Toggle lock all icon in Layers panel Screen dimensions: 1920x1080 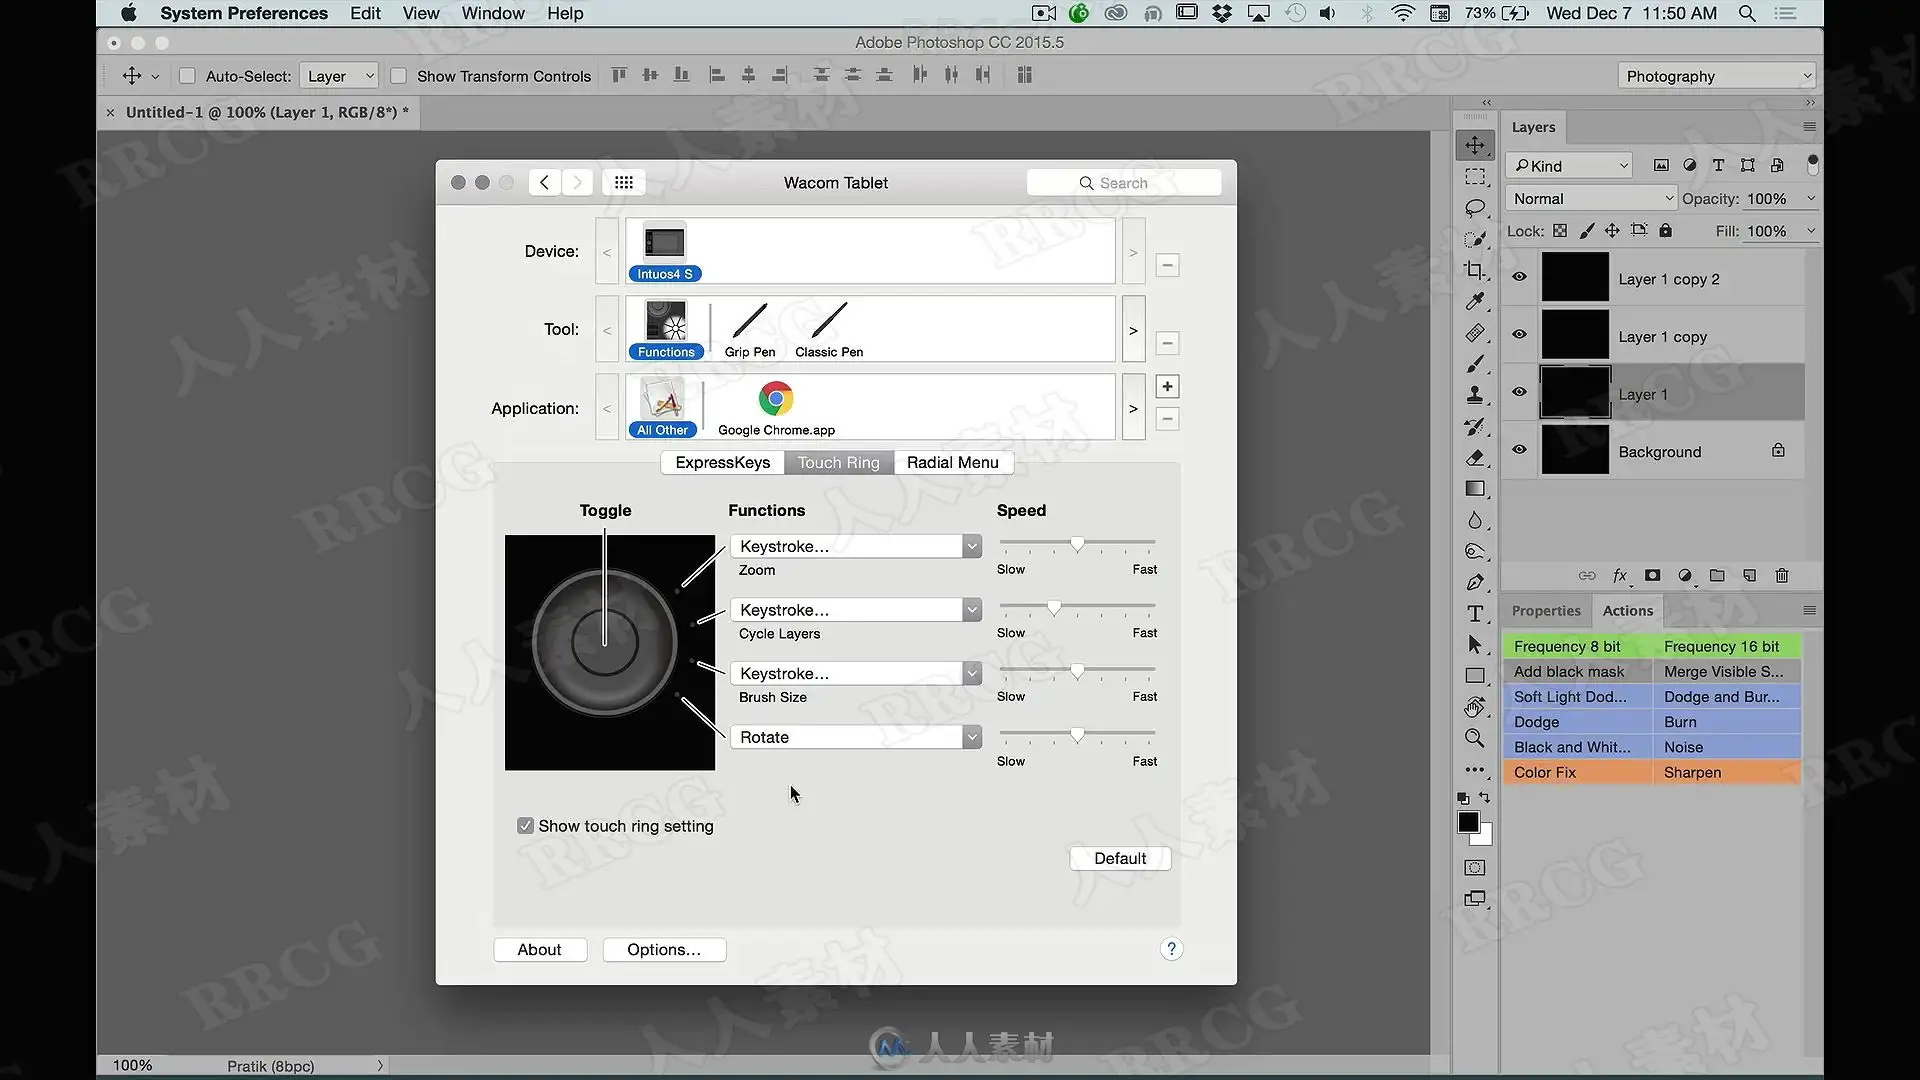1665,231
